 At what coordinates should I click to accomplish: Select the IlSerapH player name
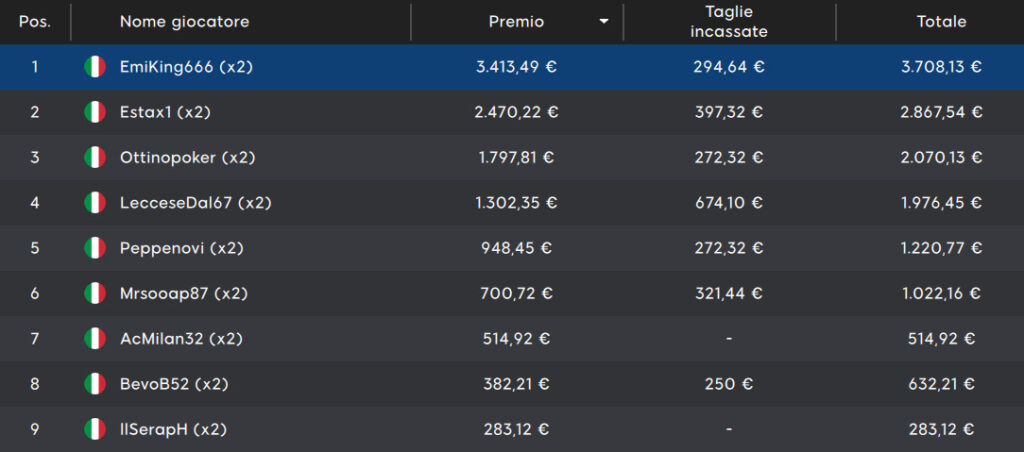click(173, 429)
